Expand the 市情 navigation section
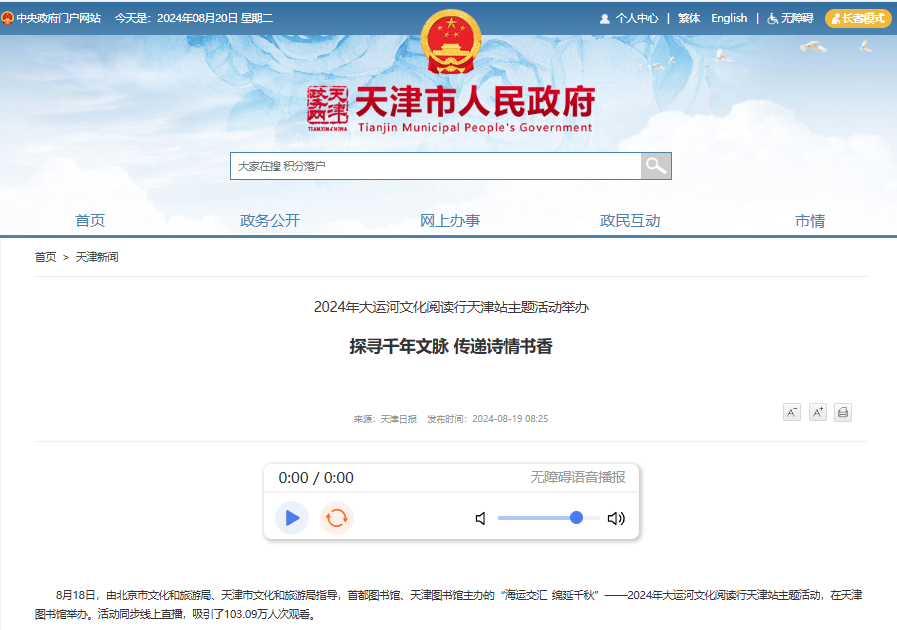This screenshot has width=897, height=630. [810, 221]
